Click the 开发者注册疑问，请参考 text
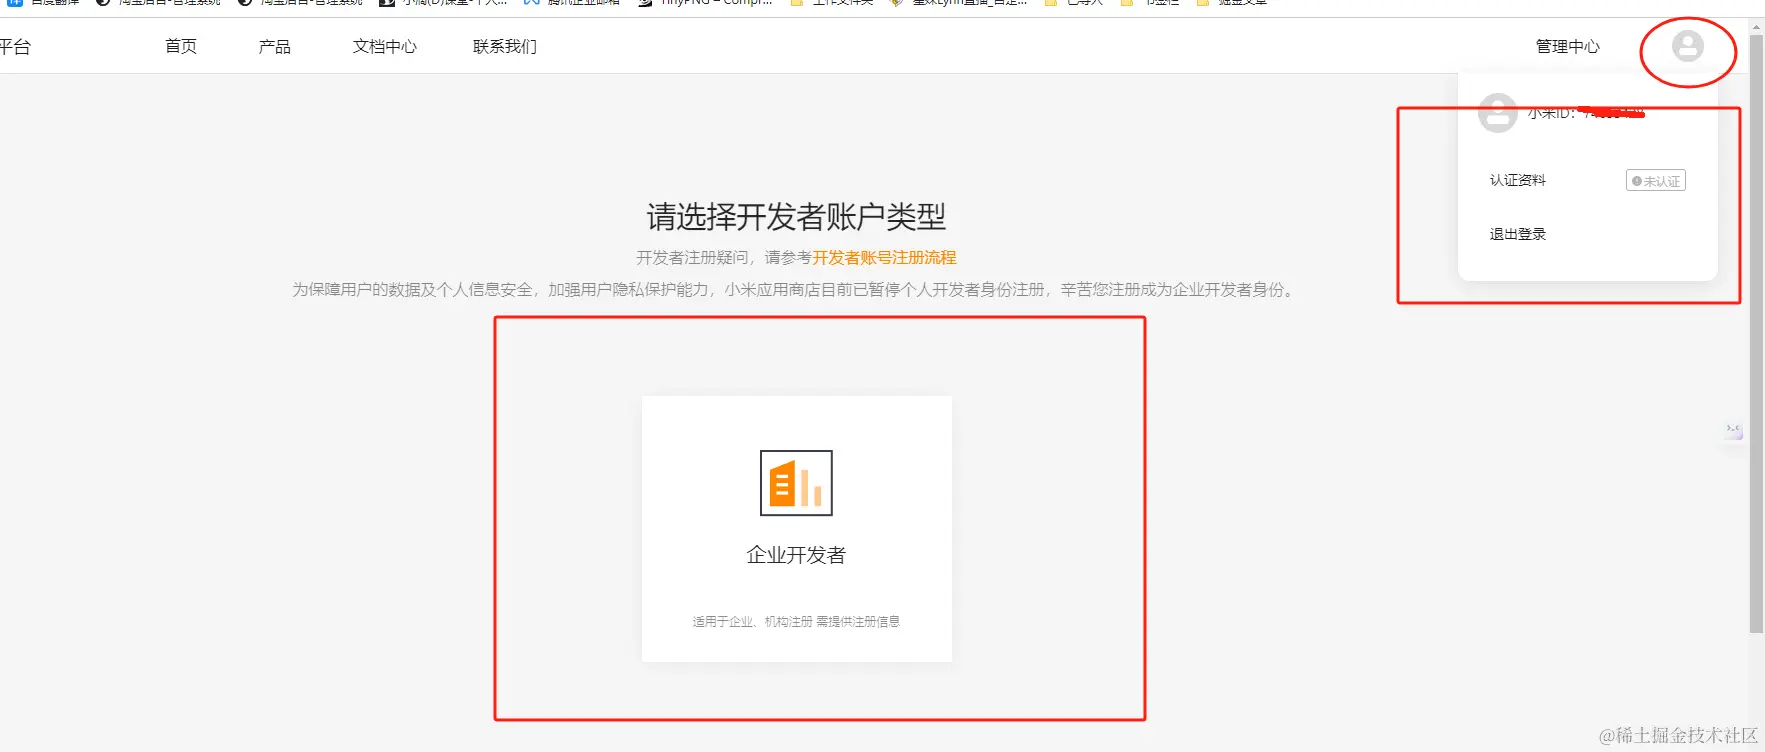 point(724,258)
